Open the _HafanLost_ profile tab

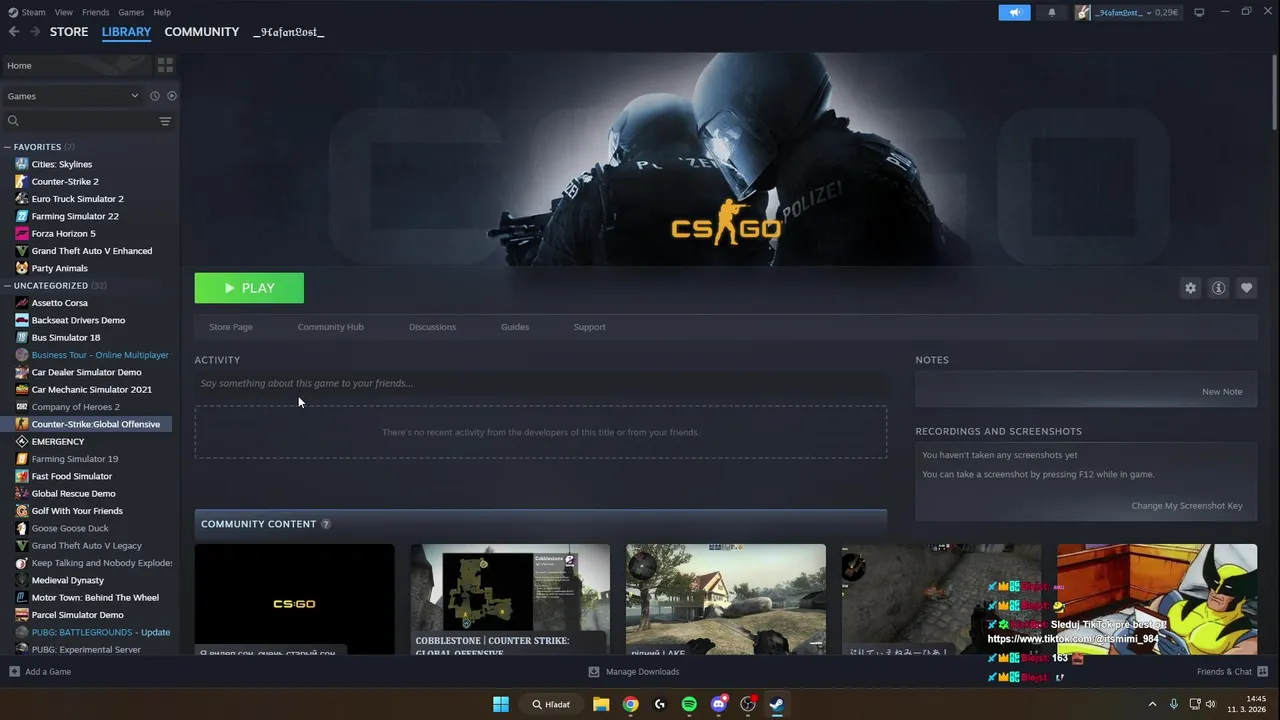tap(288, 32)
